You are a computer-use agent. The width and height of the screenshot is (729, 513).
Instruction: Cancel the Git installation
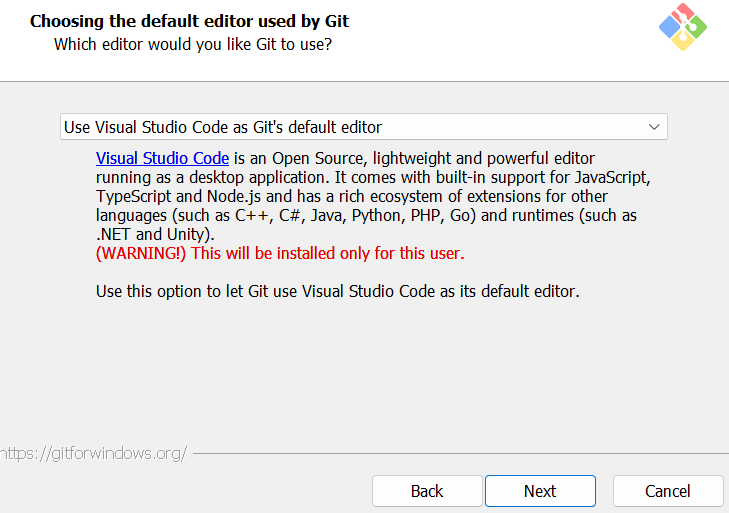(667, 491)
